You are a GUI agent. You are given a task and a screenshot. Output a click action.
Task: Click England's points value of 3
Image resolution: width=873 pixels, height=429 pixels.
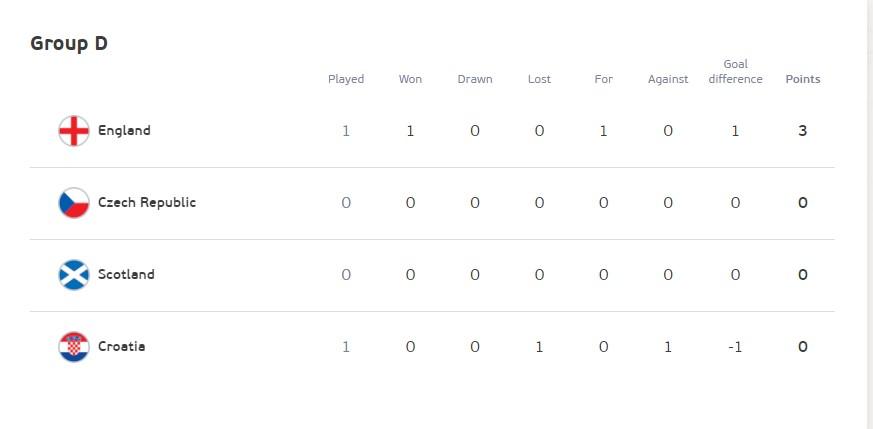point(802,131)
